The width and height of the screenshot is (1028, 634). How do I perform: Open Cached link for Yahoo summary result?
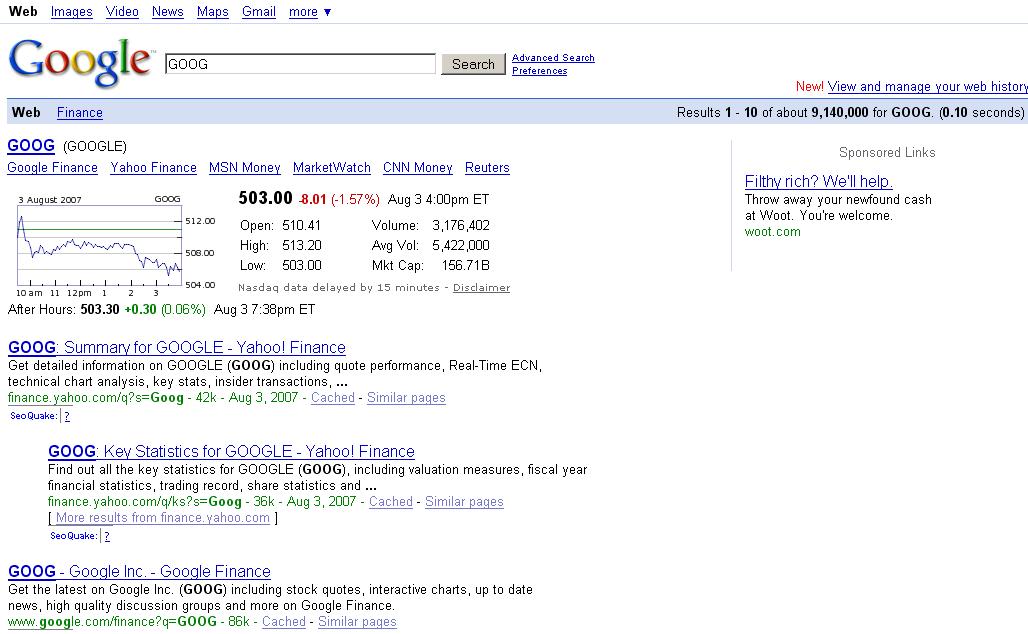(x=332, y=398)
